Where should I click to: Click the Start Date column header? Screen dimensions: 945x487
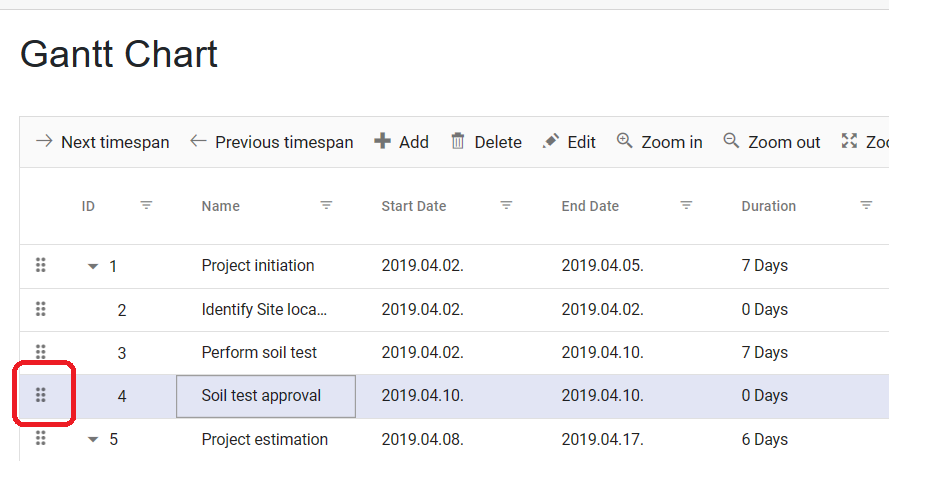click(413, 206)
